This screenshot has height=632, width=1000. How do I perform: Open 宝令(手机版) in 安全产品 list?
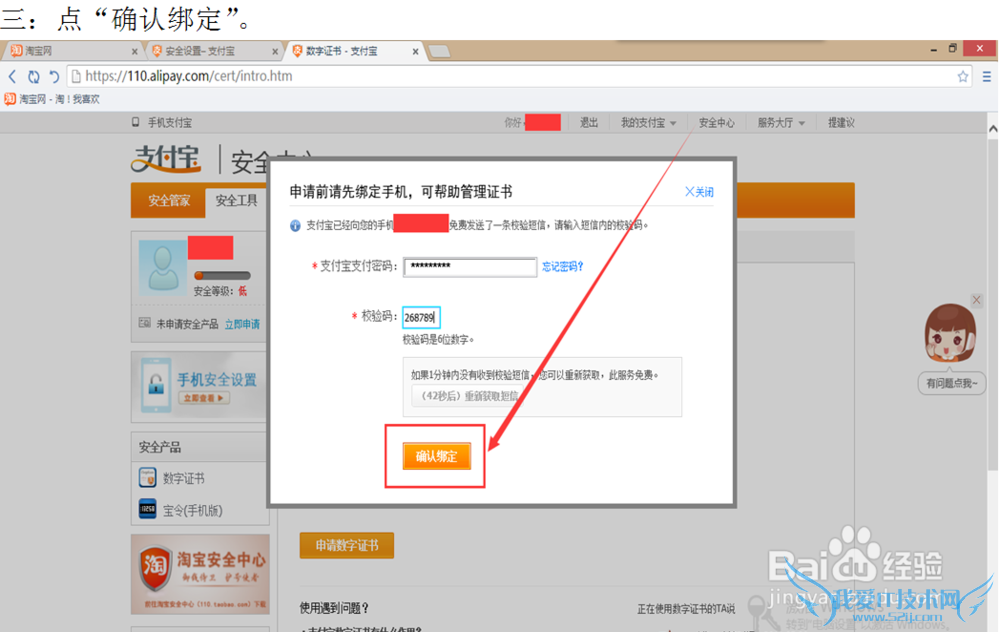193,510
